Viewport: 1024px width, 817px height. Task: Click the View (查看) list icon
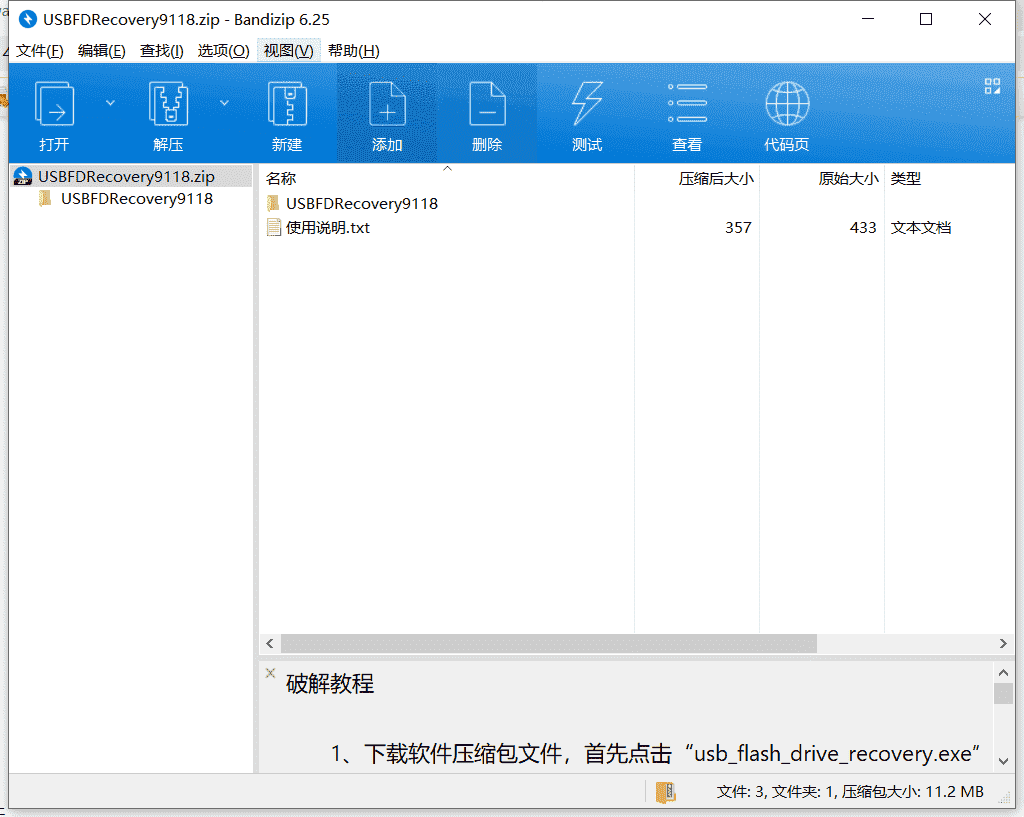click(x=688, y=103)
